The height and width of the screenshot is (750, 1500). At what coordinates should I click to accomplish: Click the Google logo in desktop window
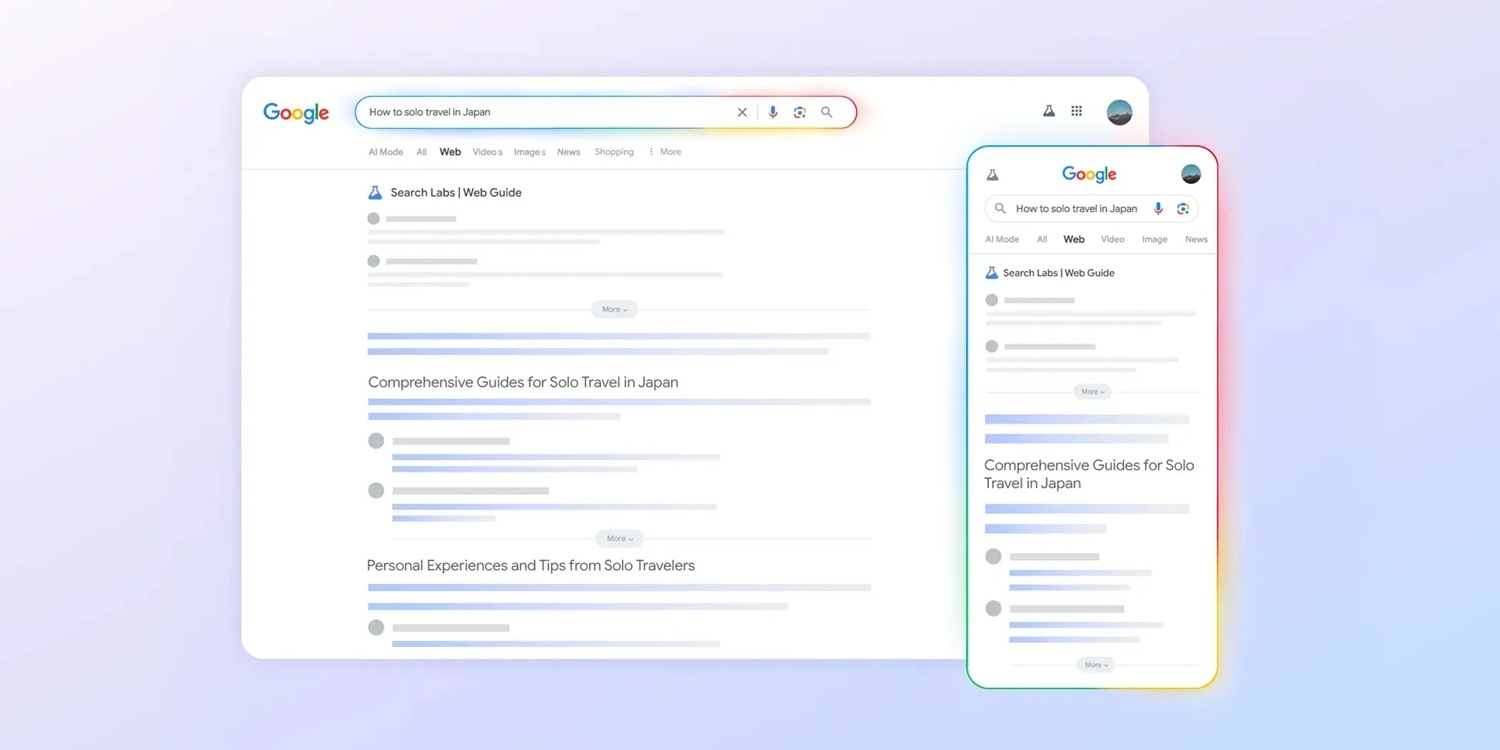click(x=296, y=113)
